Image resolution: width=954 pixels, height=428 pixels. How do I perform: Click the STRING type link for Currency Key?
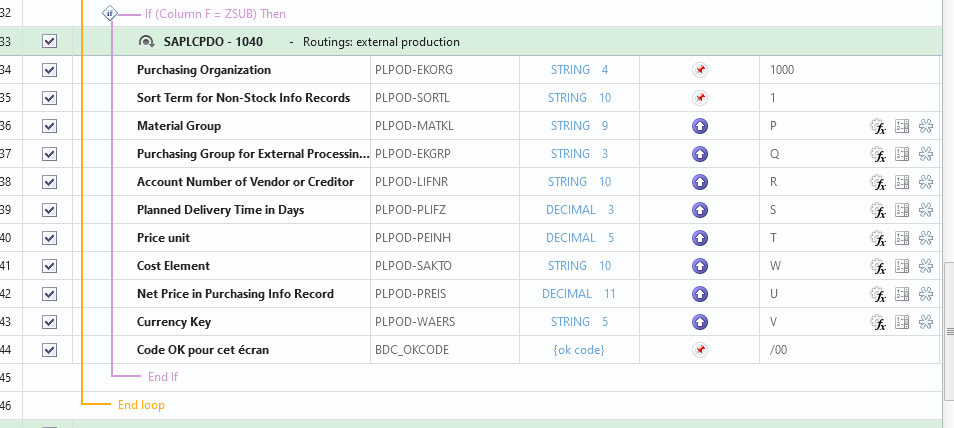click(571, 322)
